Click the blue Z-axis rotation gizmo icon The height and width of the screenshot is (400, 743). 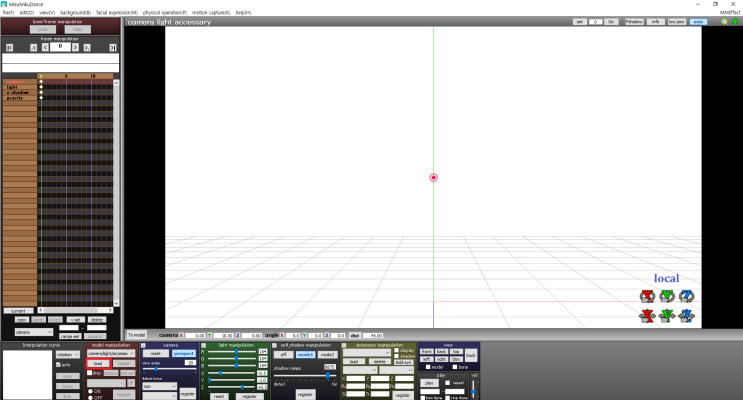(x=686, y=296)
